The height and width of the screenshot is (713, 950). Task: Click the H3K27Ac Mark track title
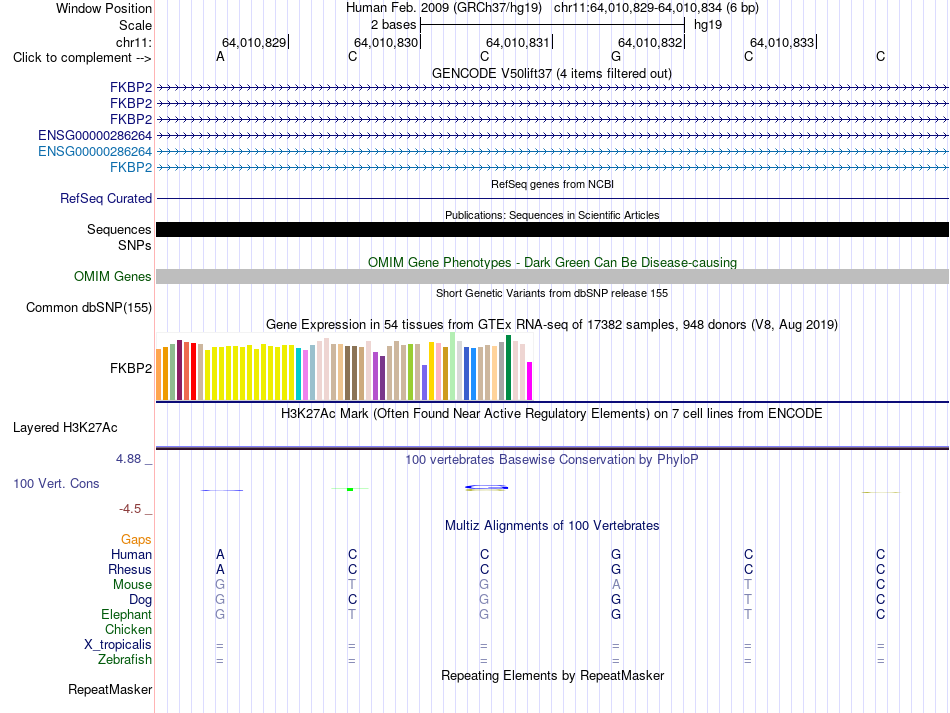pos(552,414)
